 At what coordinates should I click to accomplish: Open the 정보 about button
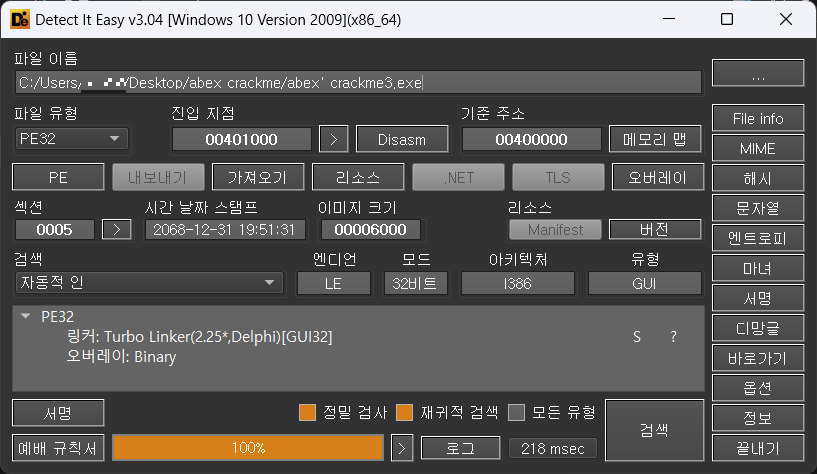758,418
